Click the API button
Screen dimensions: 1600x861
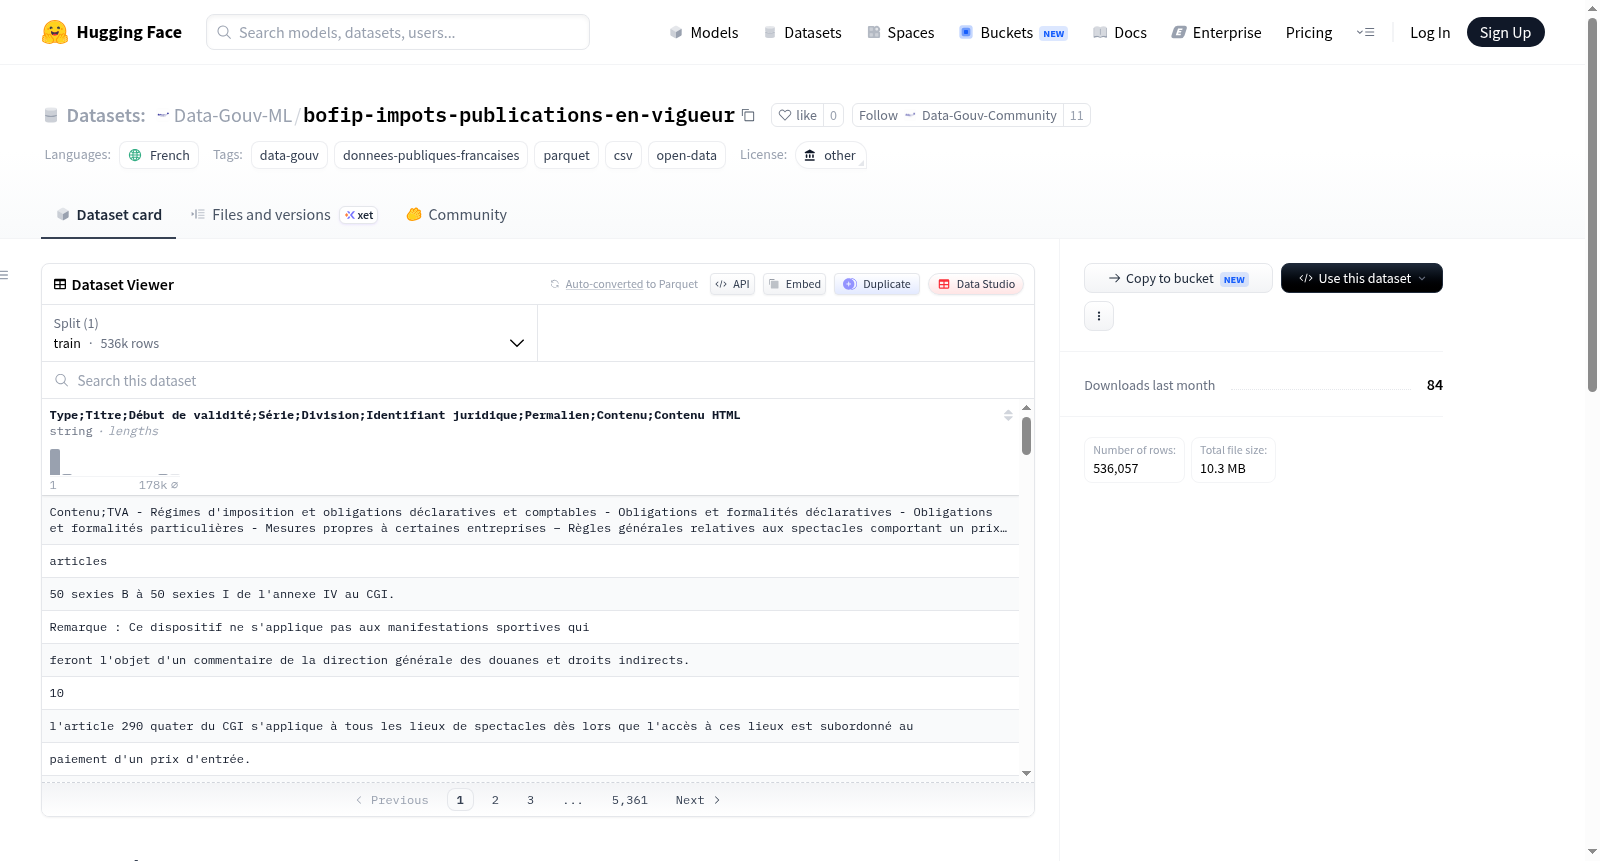pyautogui.click(x=733, y=284)
